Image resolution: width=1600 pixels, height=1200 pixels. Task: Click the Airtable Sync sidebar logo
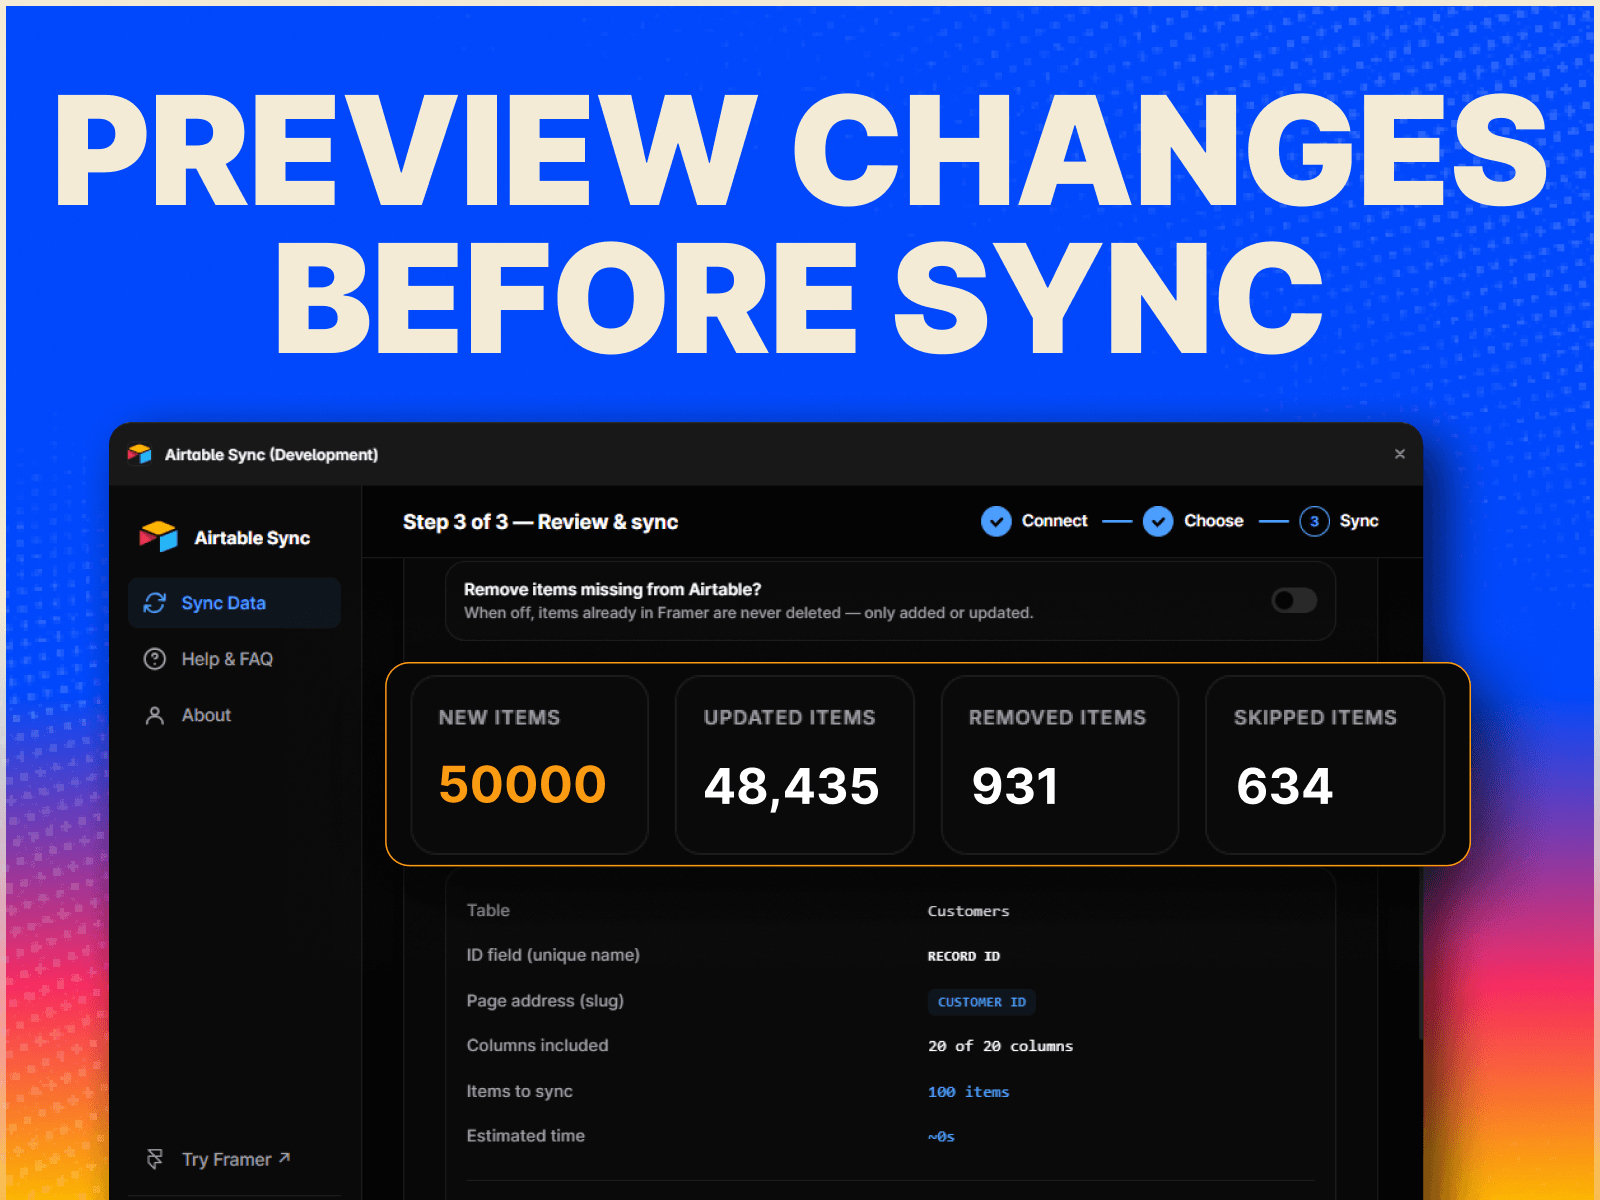click(x=158, y=537)
